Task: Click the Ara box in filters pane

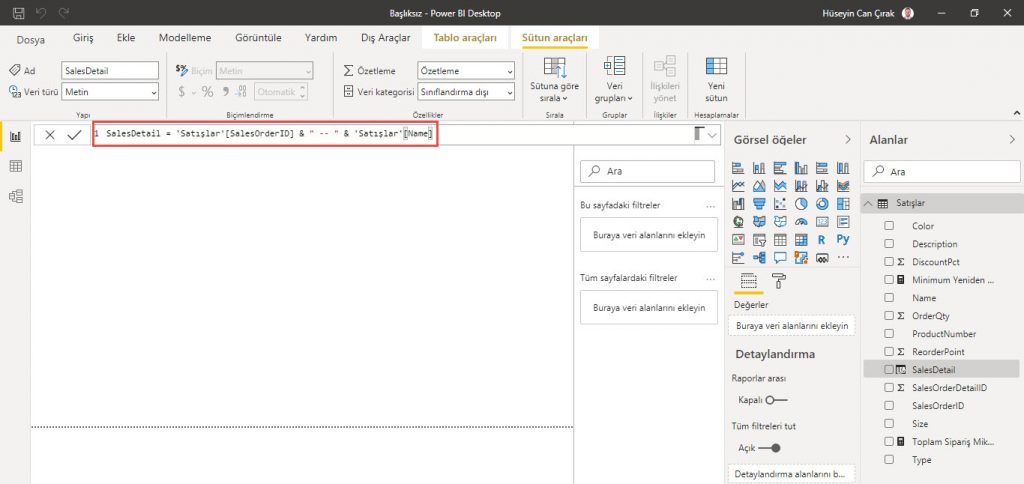Action: tap(647, 171)
